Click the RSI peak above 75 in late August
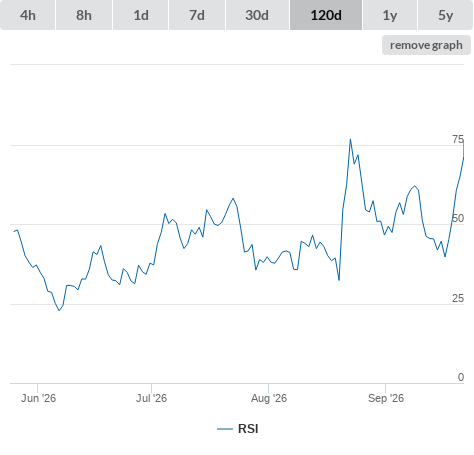This screenshot has width=474, height=455. click(350, 139)
